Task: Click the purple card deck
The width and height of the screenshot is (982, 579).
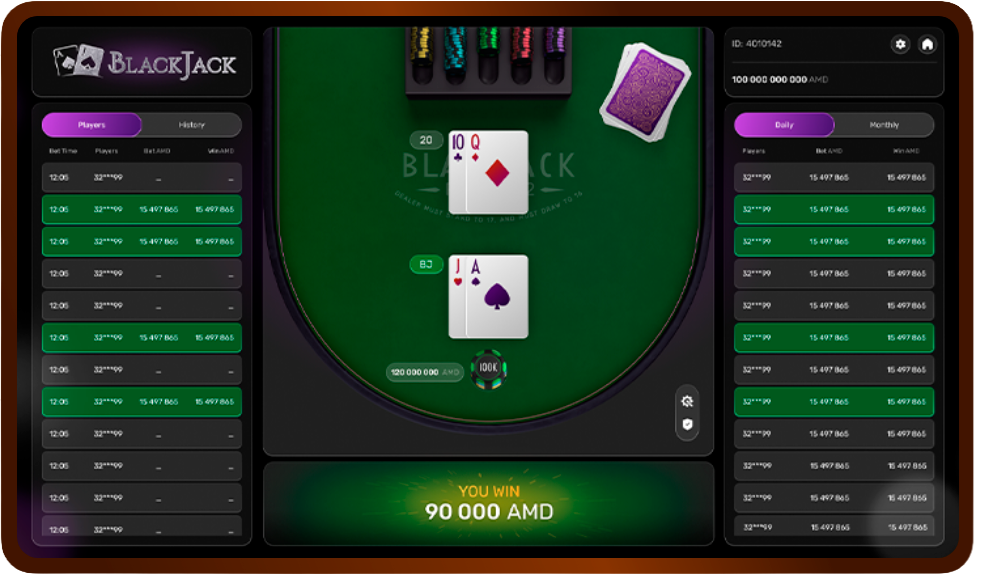Action: click(644, 92)
